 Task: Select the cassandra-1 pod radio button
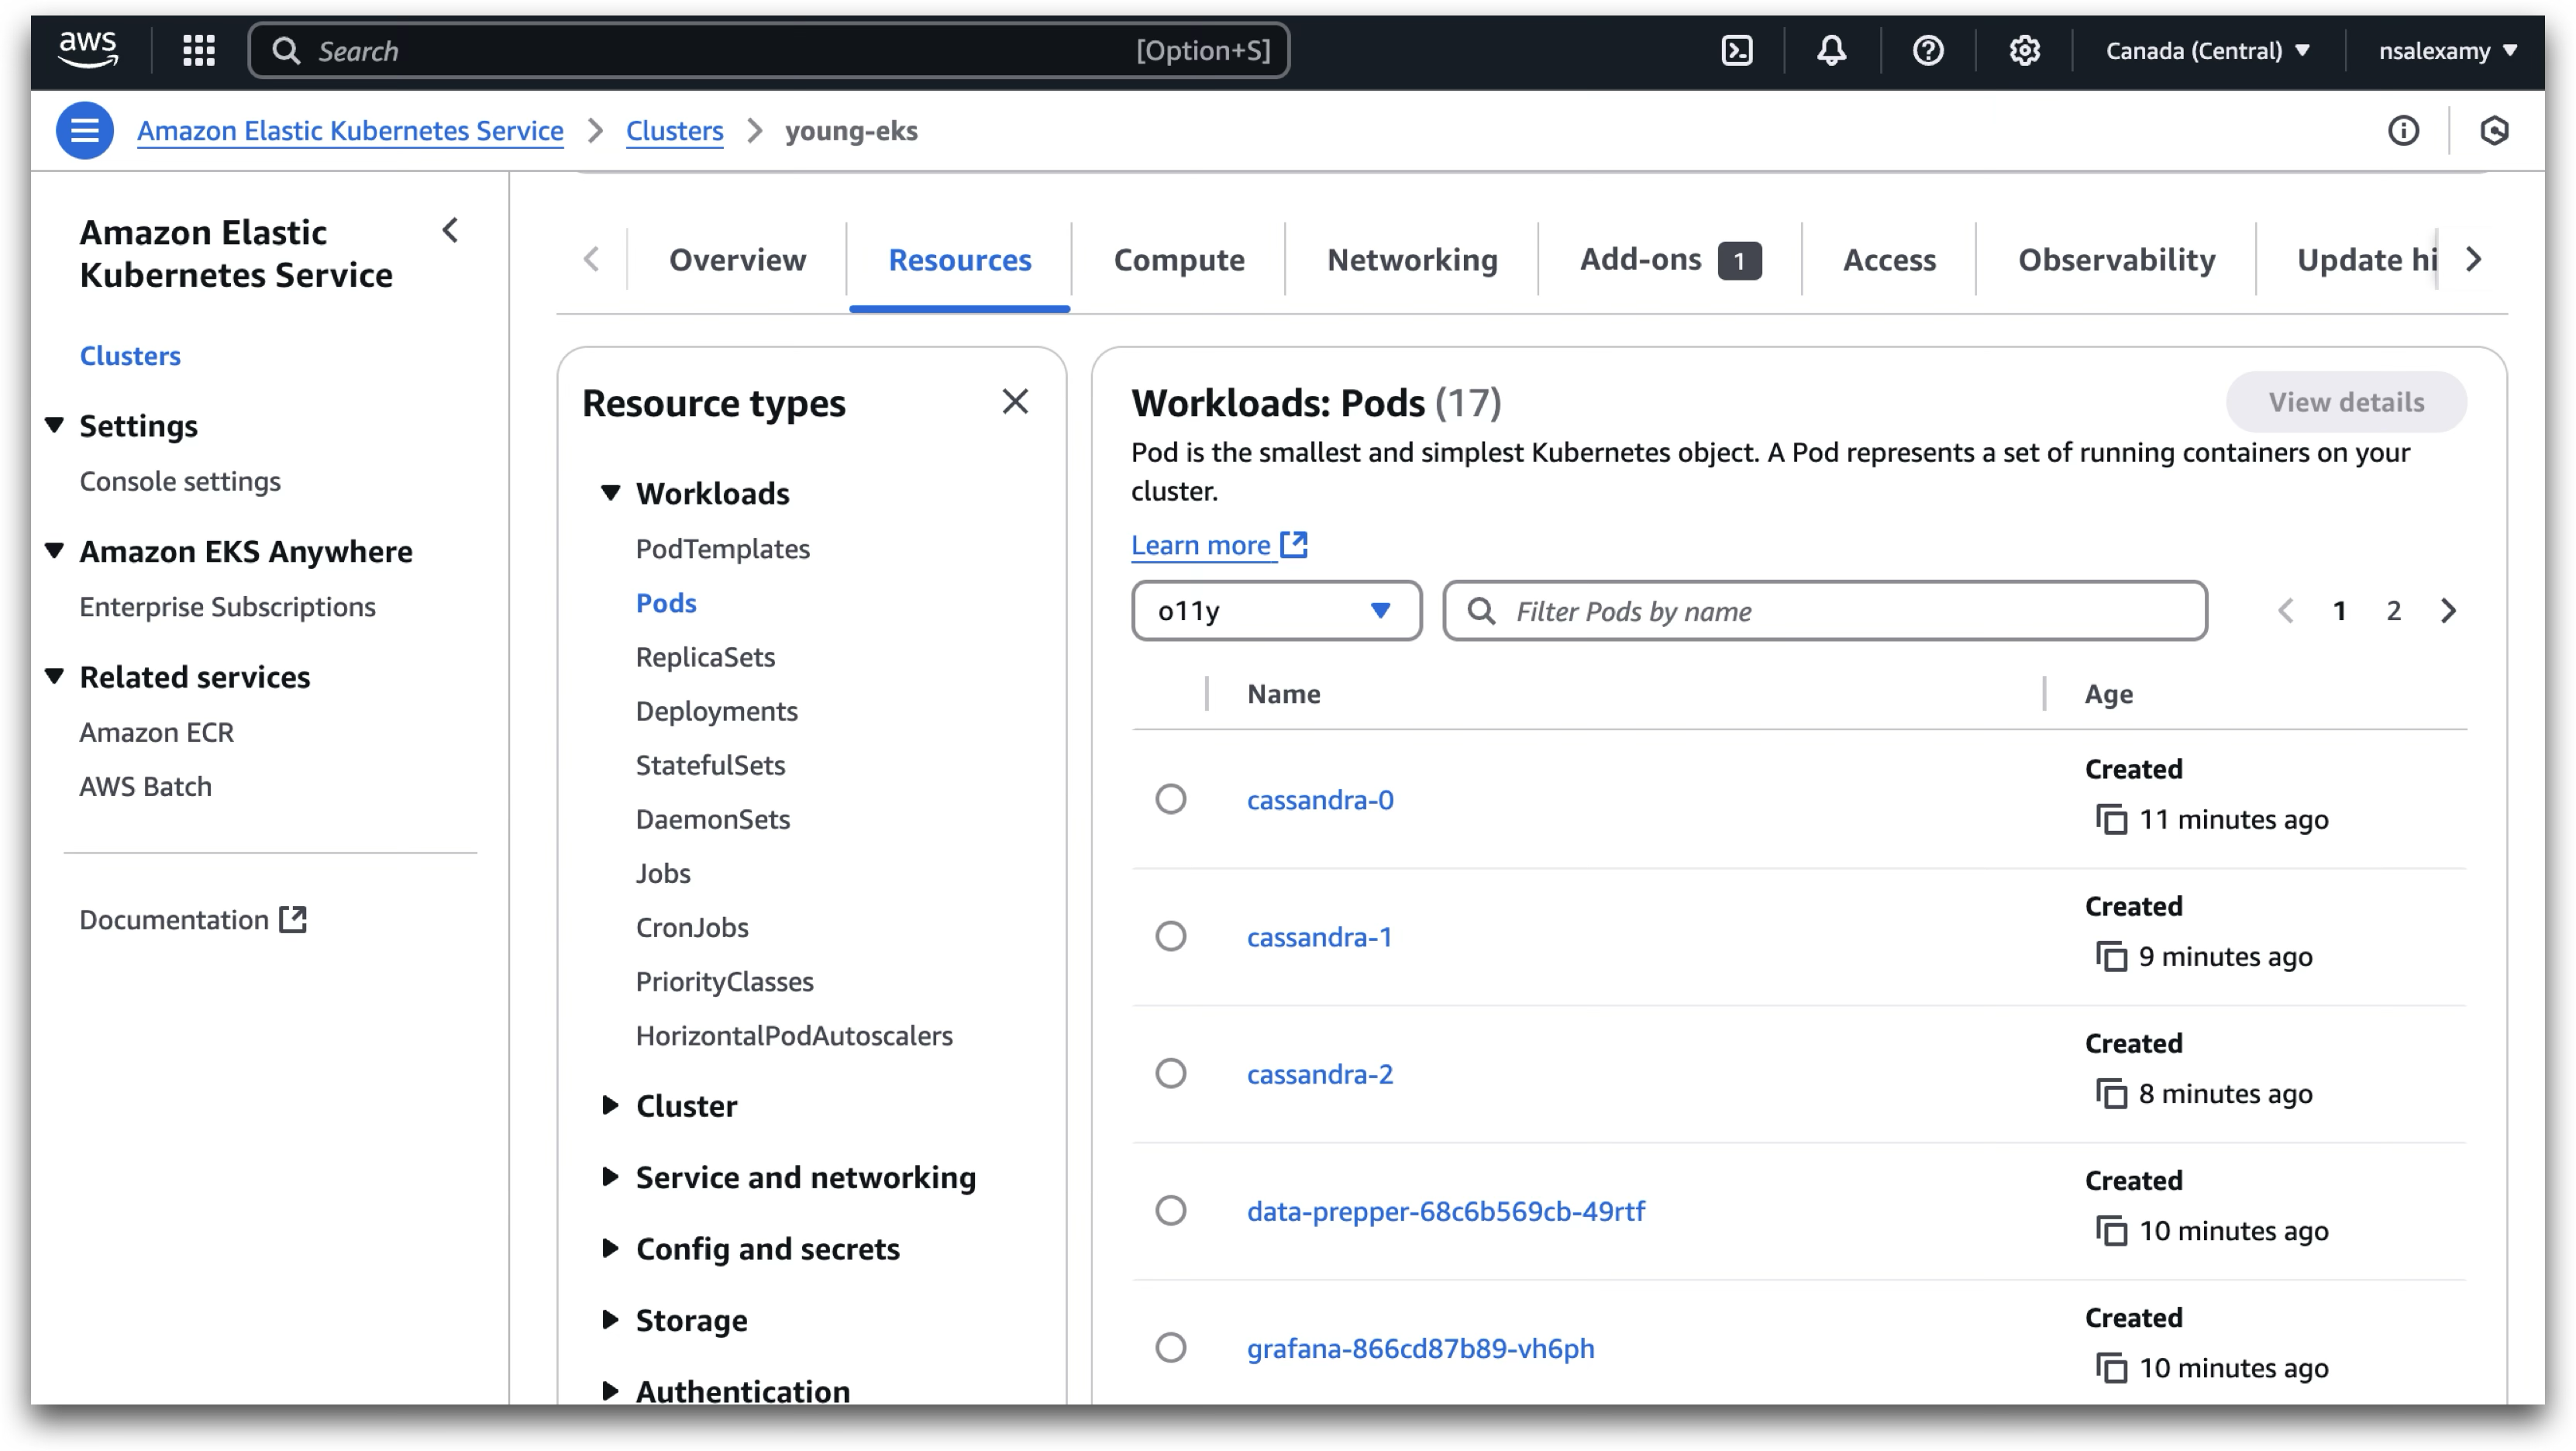click(1171, 936)
